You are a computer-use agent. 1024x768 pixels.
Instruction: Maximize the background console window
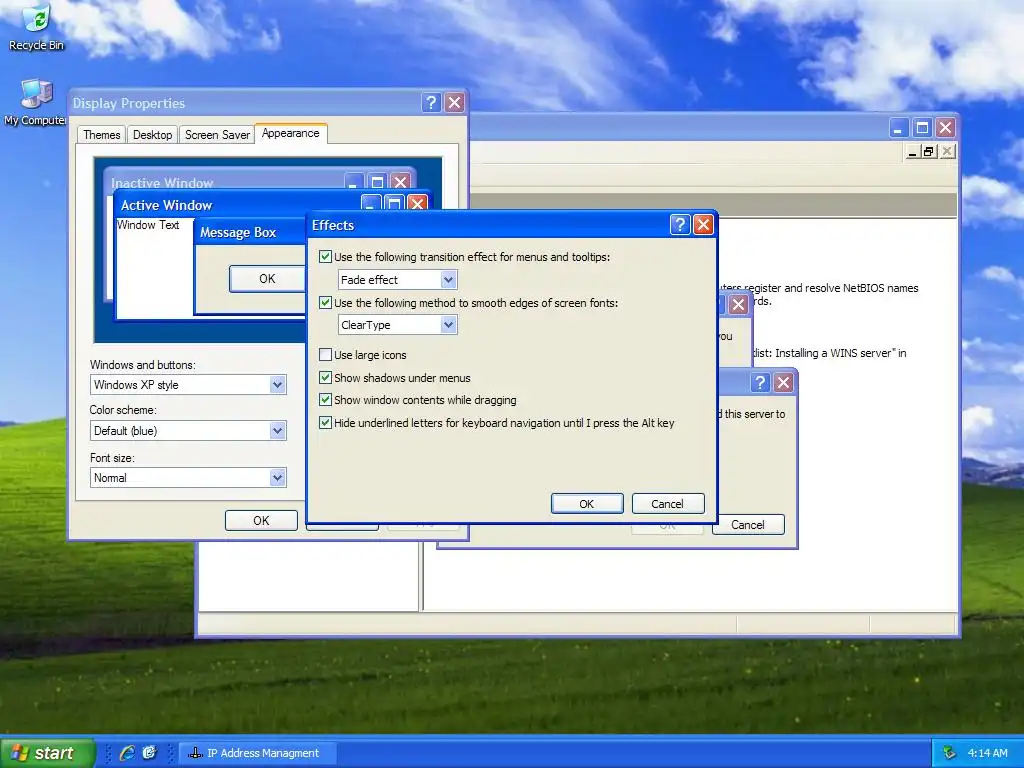point(922,127)
